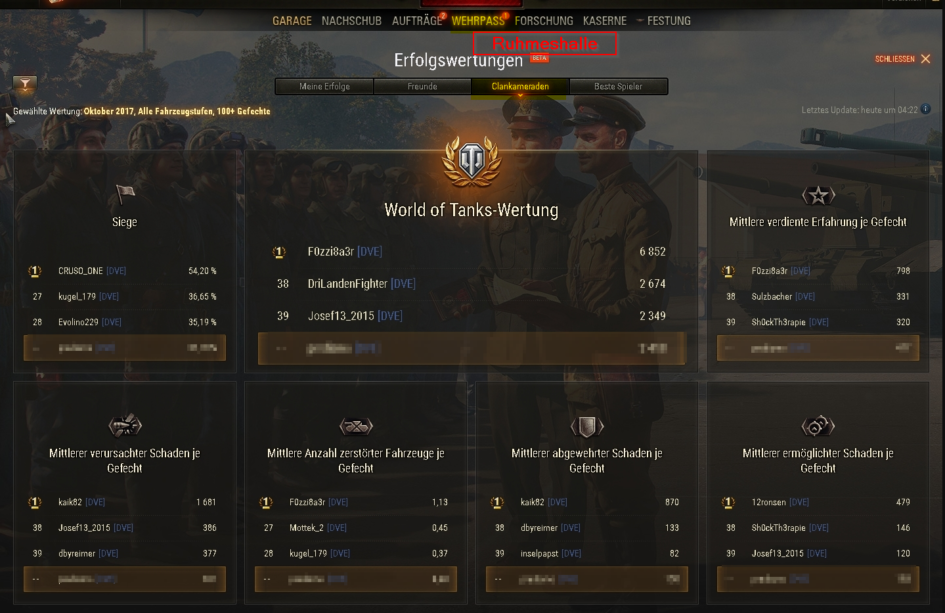Viewport: 945px width, 613px height.
Task: Click the World of Tanks laurel emblem
Action: 471,162
